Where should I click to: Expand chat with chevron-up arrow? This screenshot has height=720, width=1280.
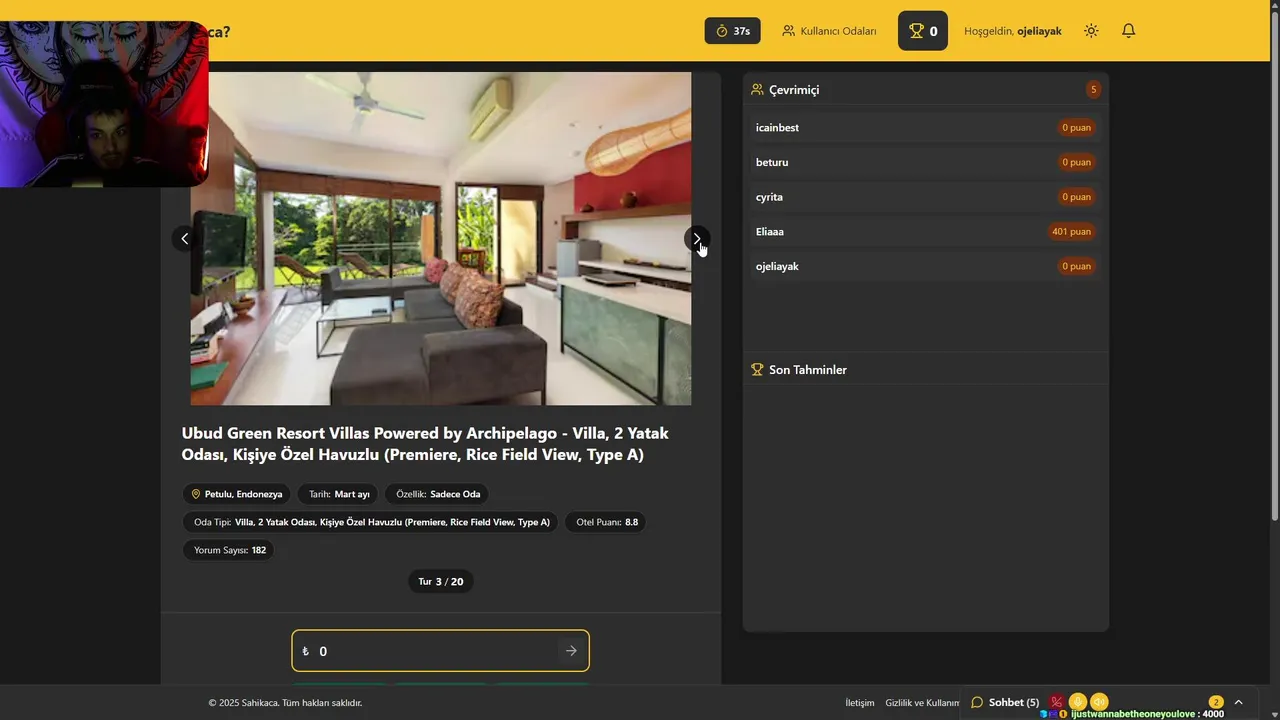click(x=1238, y=702)
